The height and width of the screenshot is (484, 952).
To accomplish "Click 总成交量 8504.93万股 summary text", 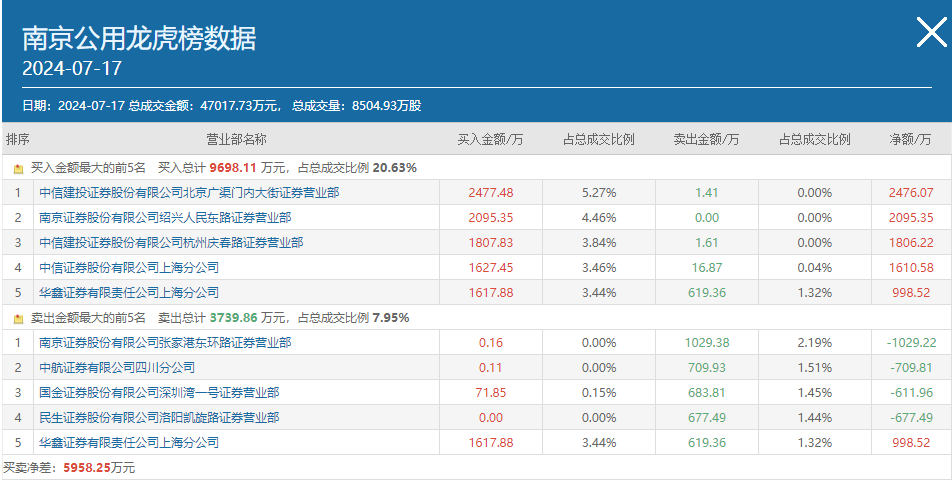I will (x=356, y=106).
